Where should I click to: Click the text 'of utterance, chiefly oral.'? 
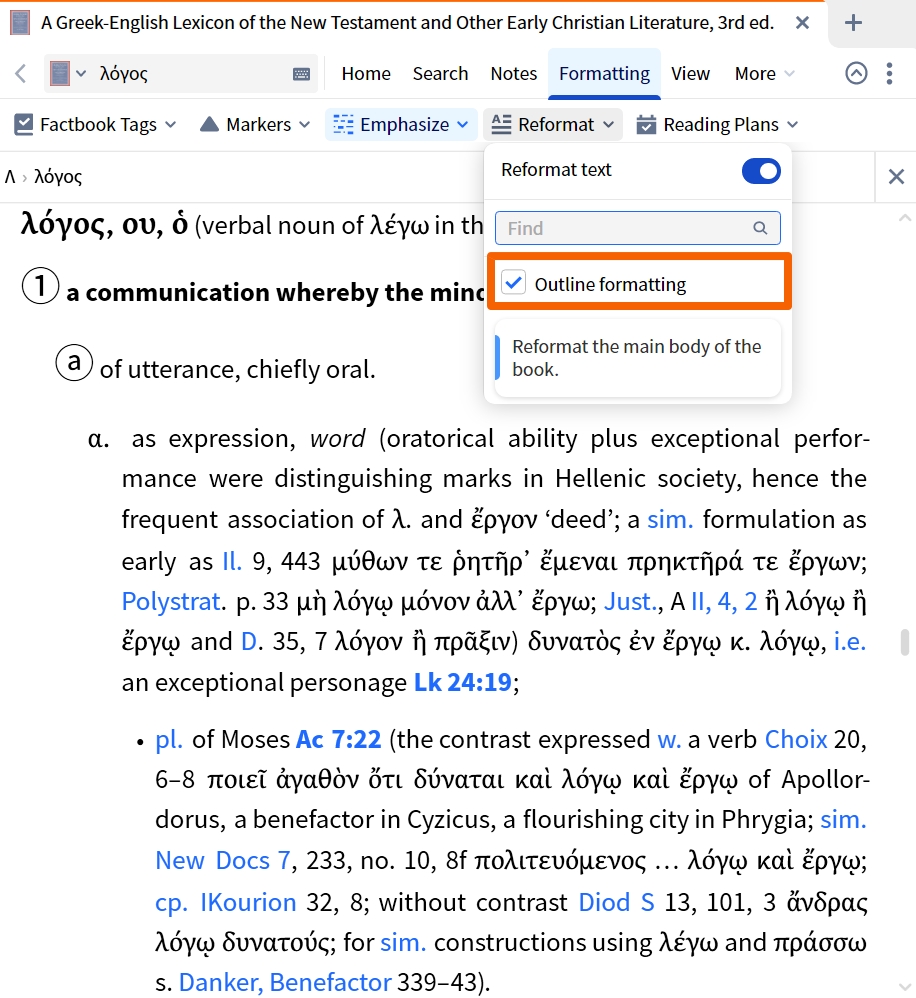237,369
